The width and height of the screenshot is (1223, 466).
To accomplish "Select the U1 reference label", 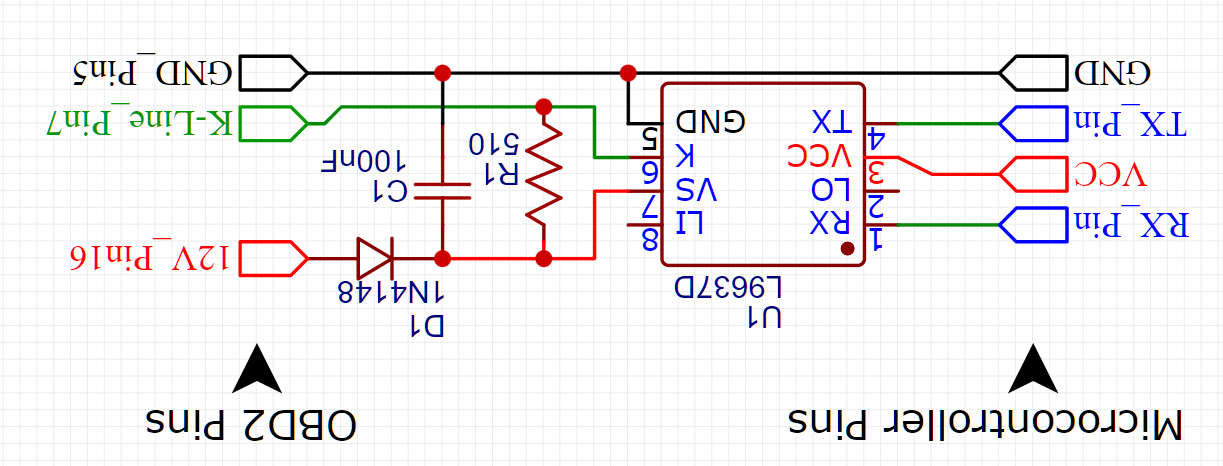I will pos(765,318).
